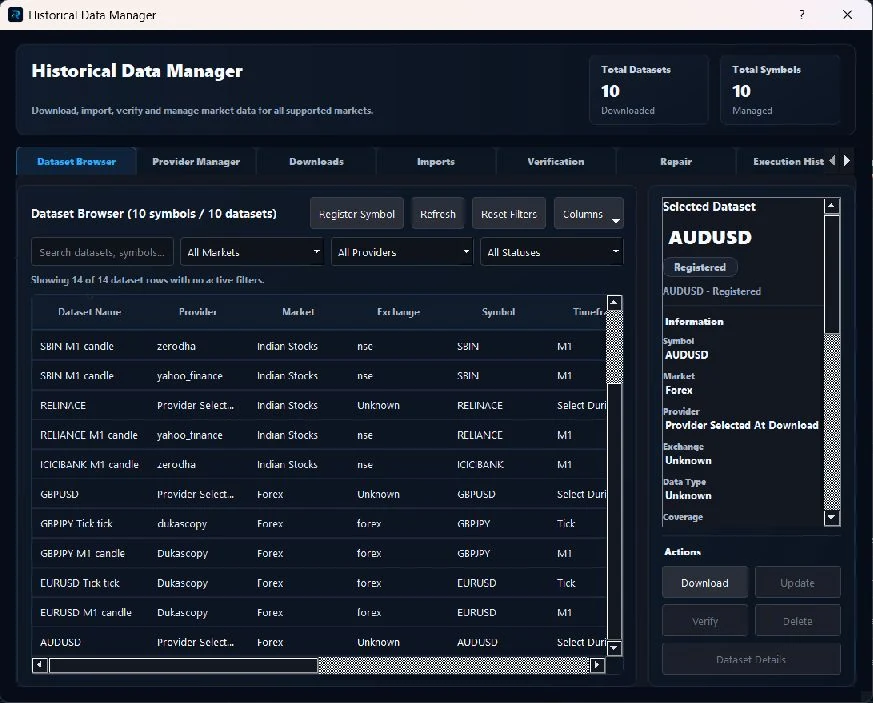Click the Register Symbol button
Image resolution: width=873 pixels, height=703 pixels.
[357, 214]
